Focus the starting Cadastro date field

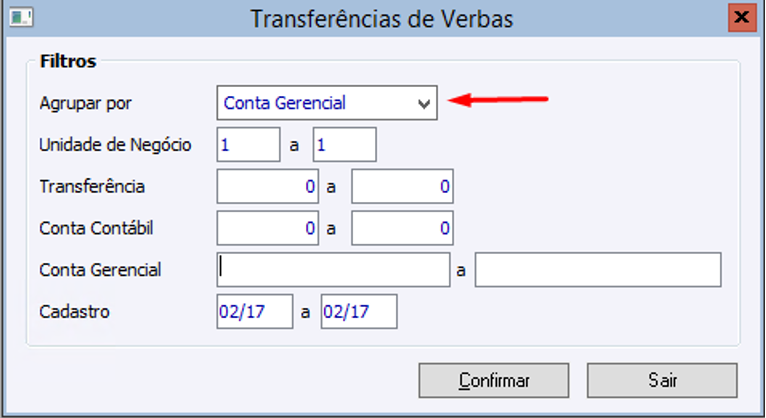[x=255, y=312]
